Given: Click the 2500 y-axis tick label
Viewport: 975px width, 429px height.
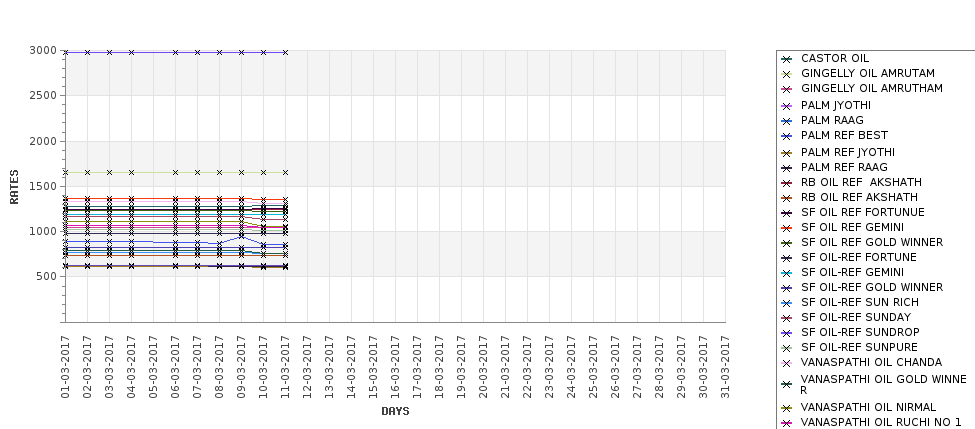Looking at the screenshot, I should pos(43,96).
